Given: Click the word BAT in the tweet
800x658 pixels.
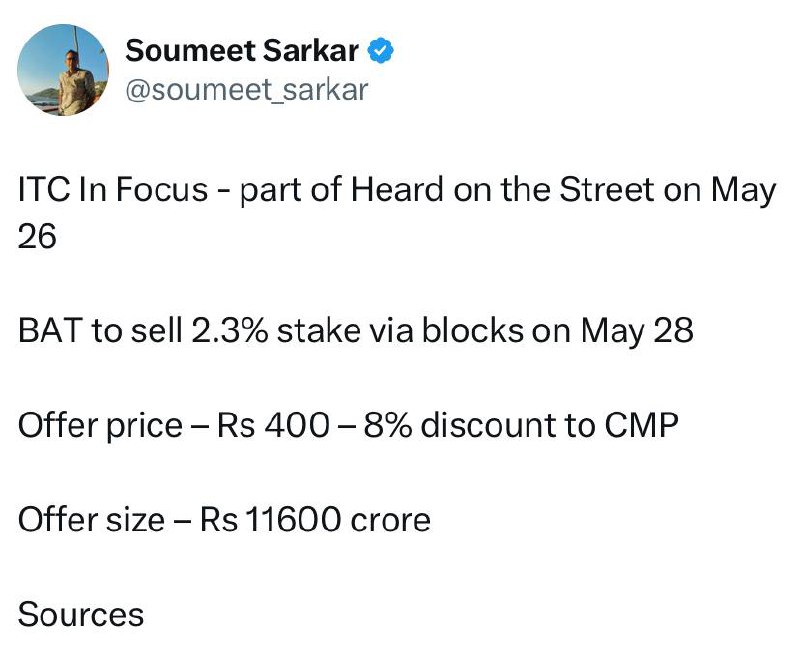Looking at the screenshot, I should pos(50,330).
